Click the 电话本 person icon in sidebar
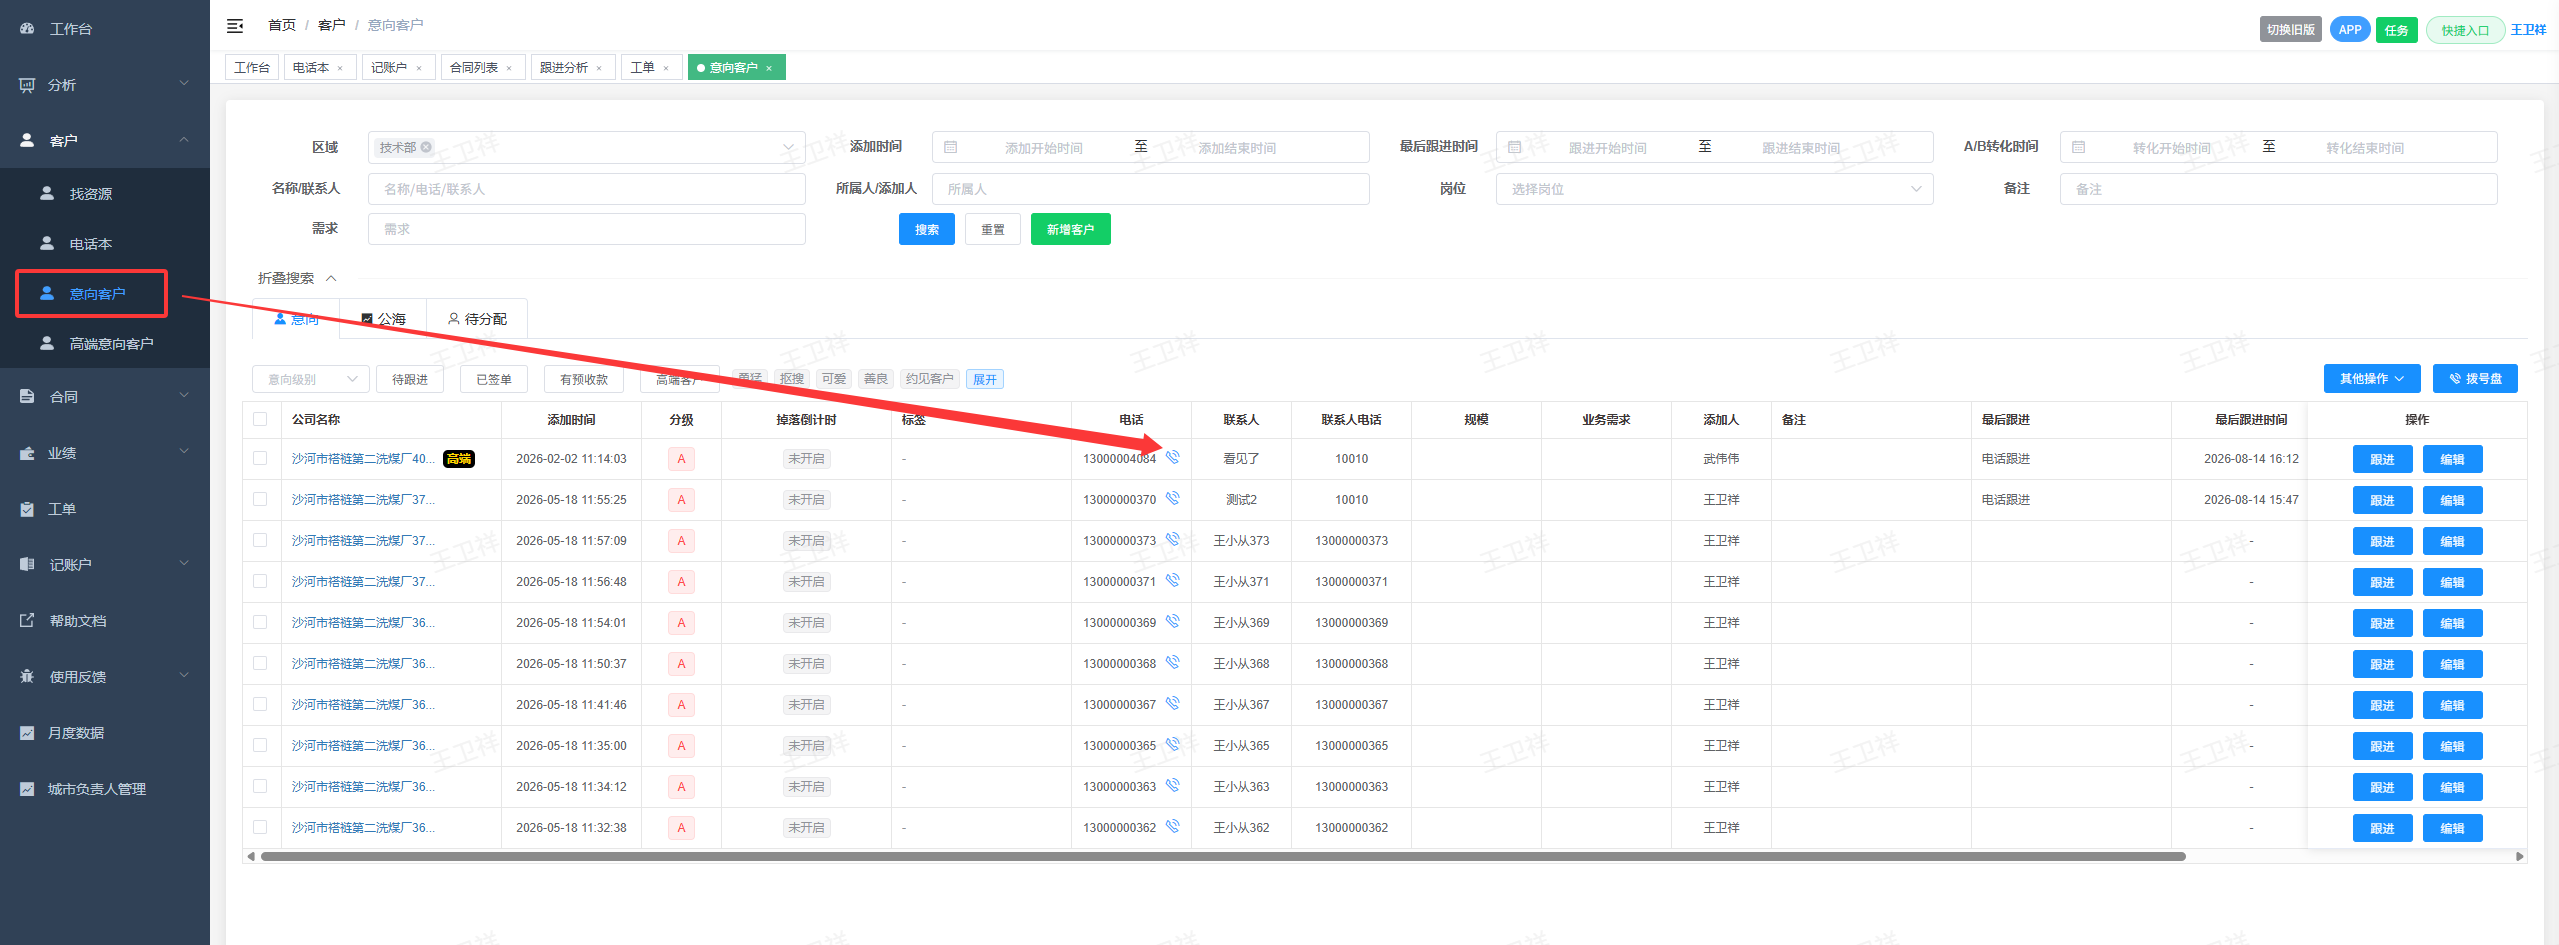 click(x=47, y=243)
